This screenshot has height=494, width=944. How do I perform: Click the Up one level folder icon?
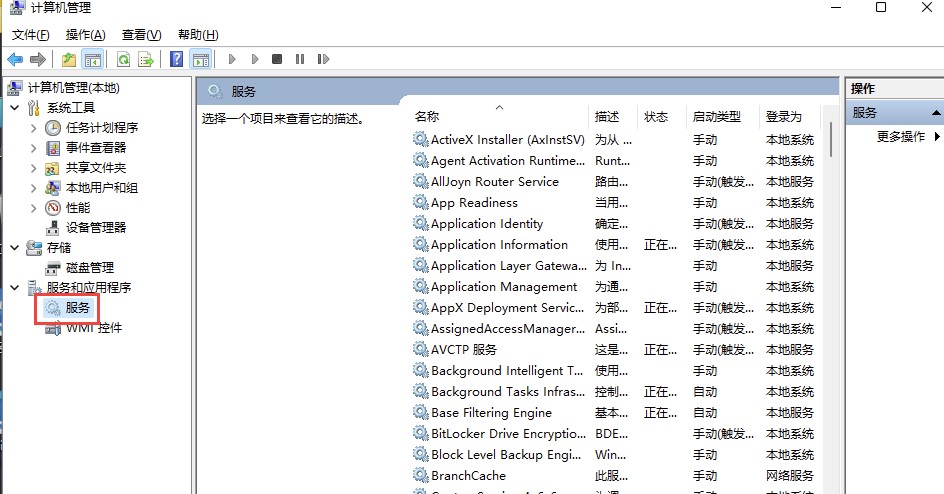69,59
